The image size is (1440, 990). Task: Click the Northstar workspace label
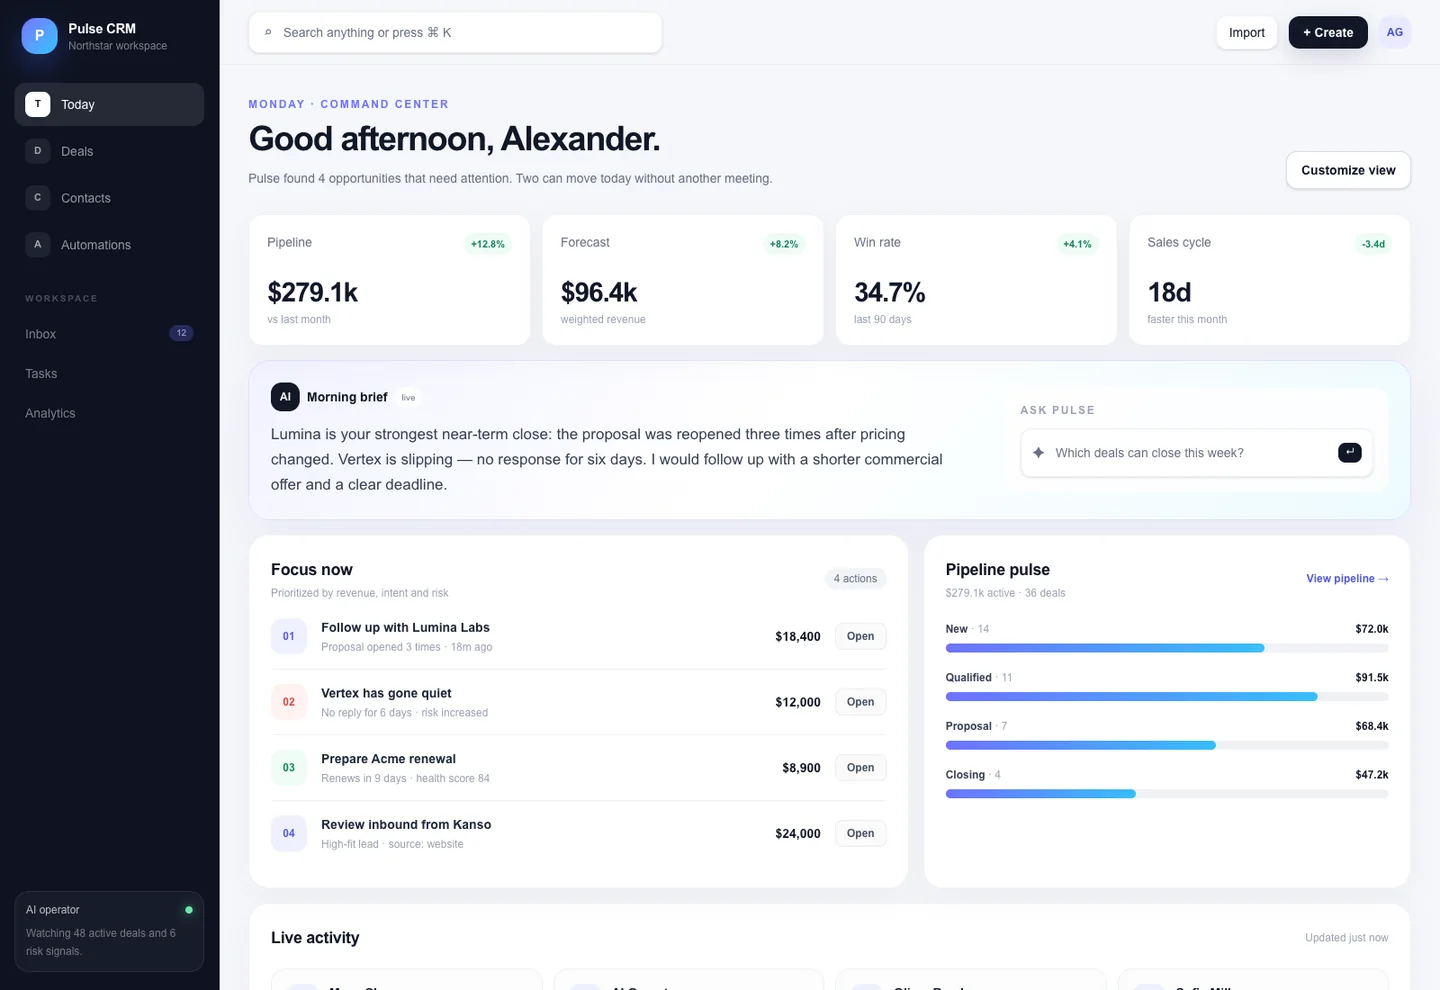(x=118, y=46)
